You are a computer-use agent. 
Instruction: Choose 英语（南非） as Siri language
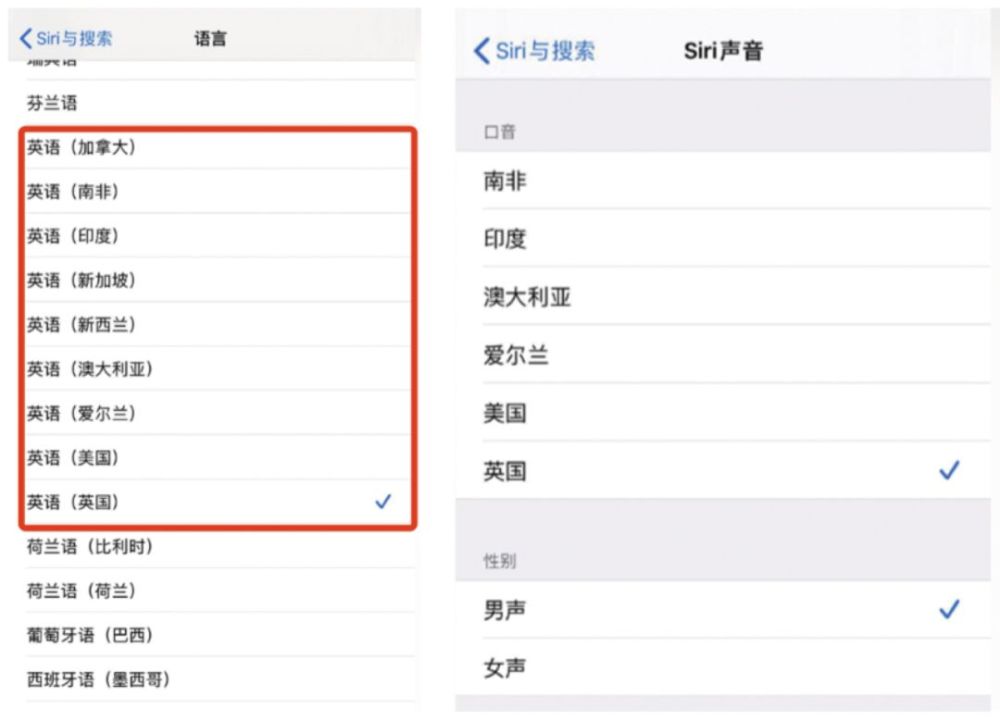coord(73,192)
